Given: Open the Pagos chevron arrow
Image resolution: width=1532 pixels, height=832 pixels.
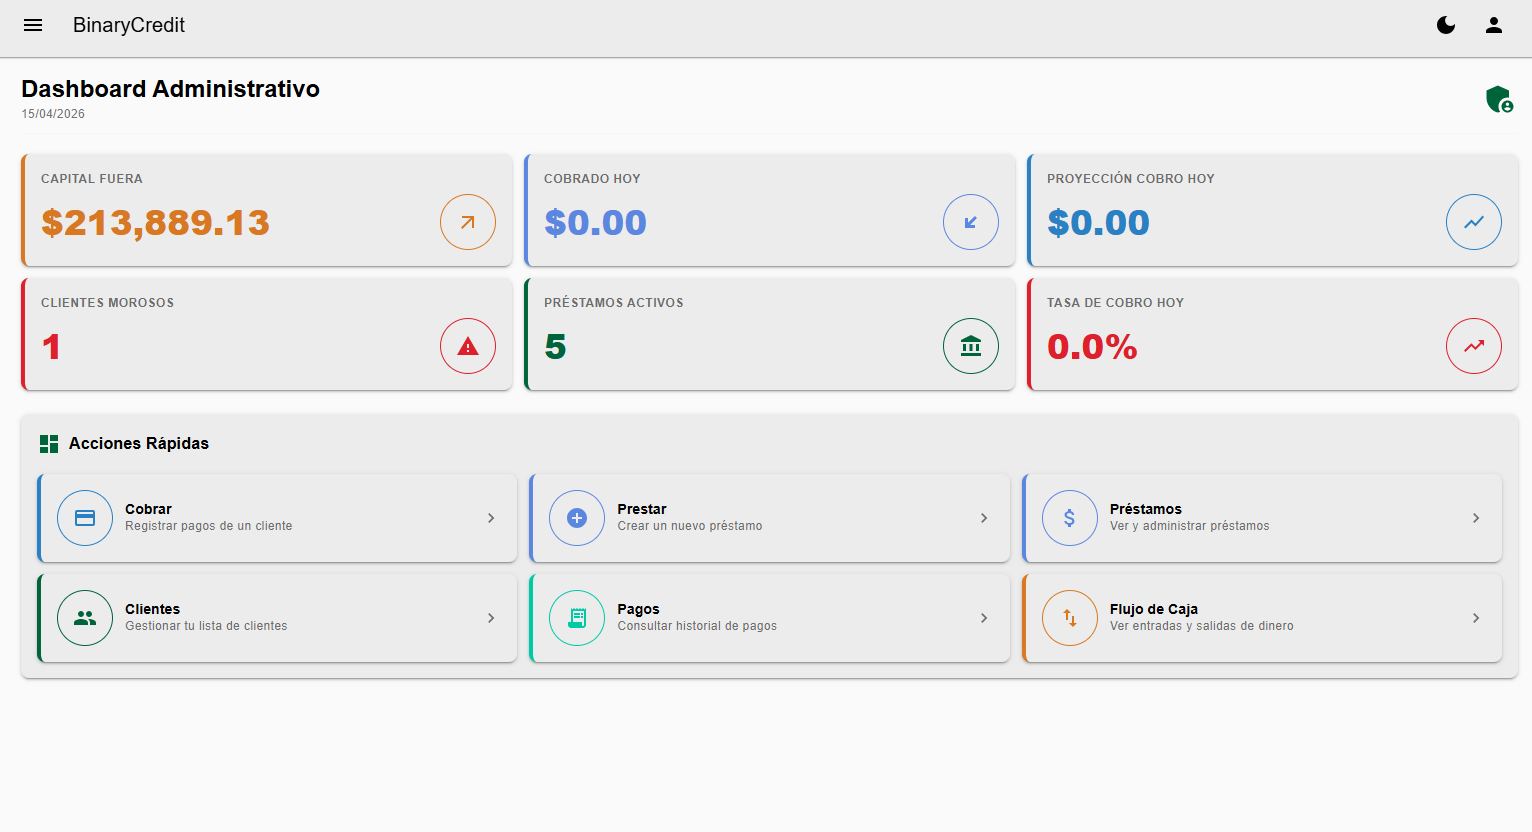Looking at the screenshot, I should (984, 618).
